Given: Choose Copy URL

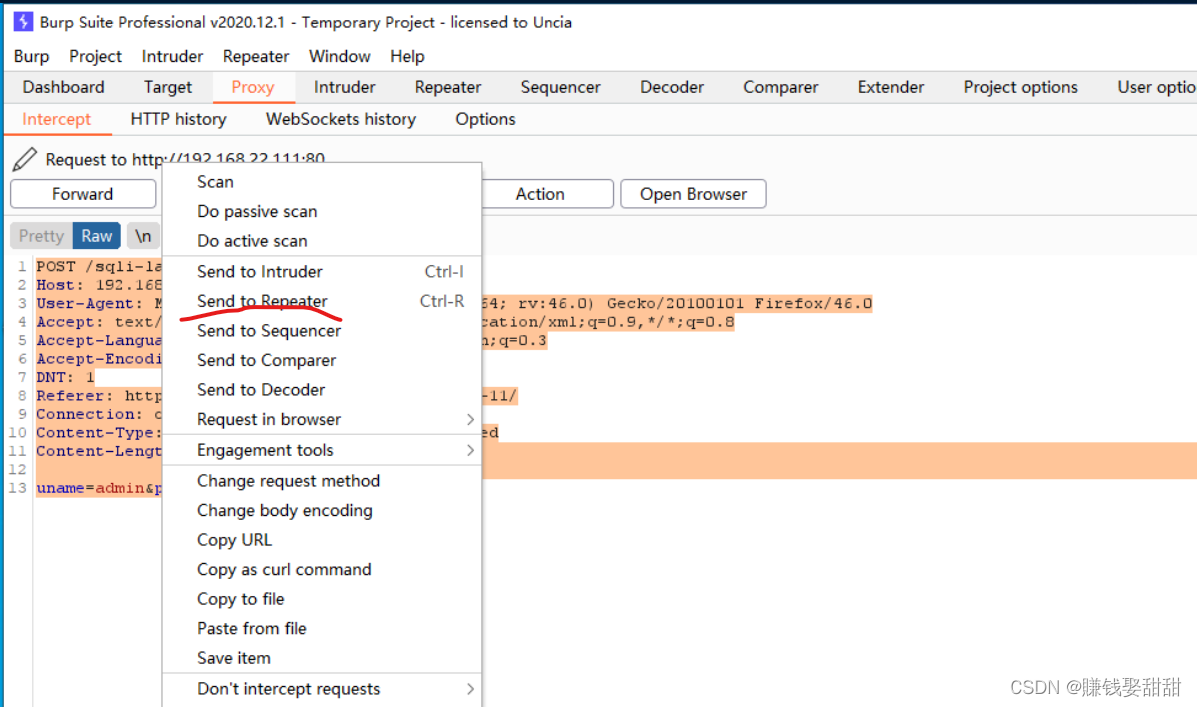Looking at the screenshot, I should point(321,541).
